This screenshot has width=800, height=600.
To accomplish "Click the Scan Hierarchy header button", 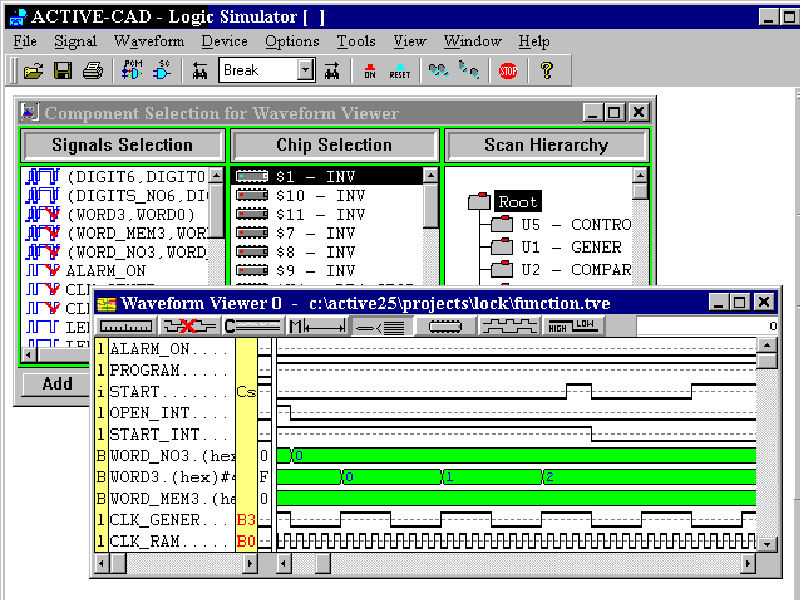I will click(x=546, y=145).
